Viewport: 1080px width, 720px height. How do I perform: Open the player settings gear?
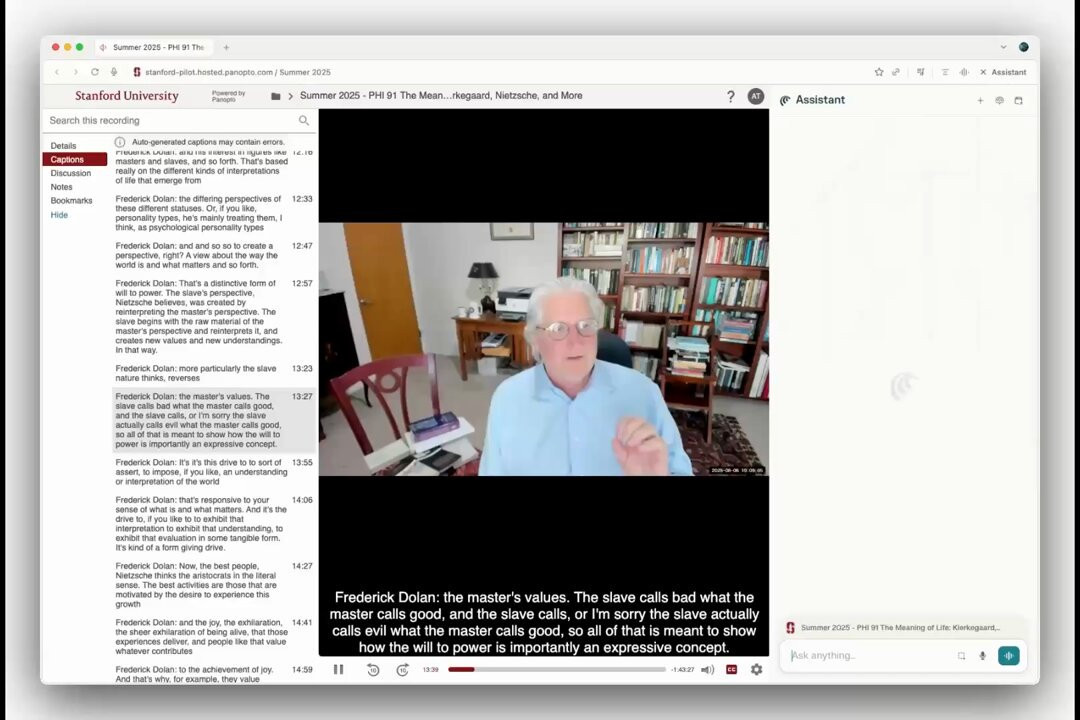(756, 670)
